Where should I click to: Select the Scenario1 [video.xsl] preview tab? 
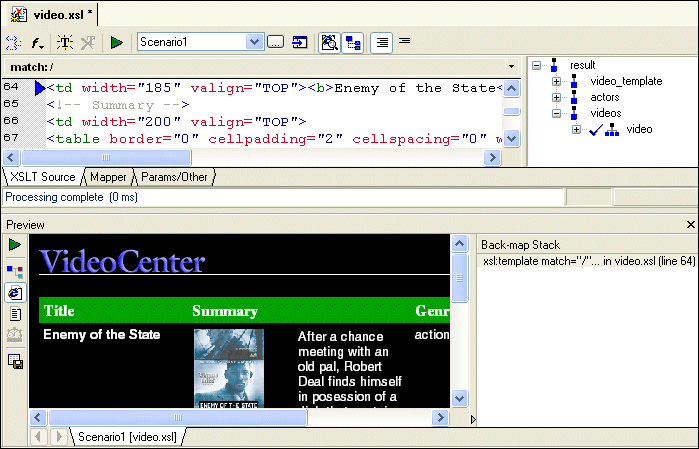[127, 437]
